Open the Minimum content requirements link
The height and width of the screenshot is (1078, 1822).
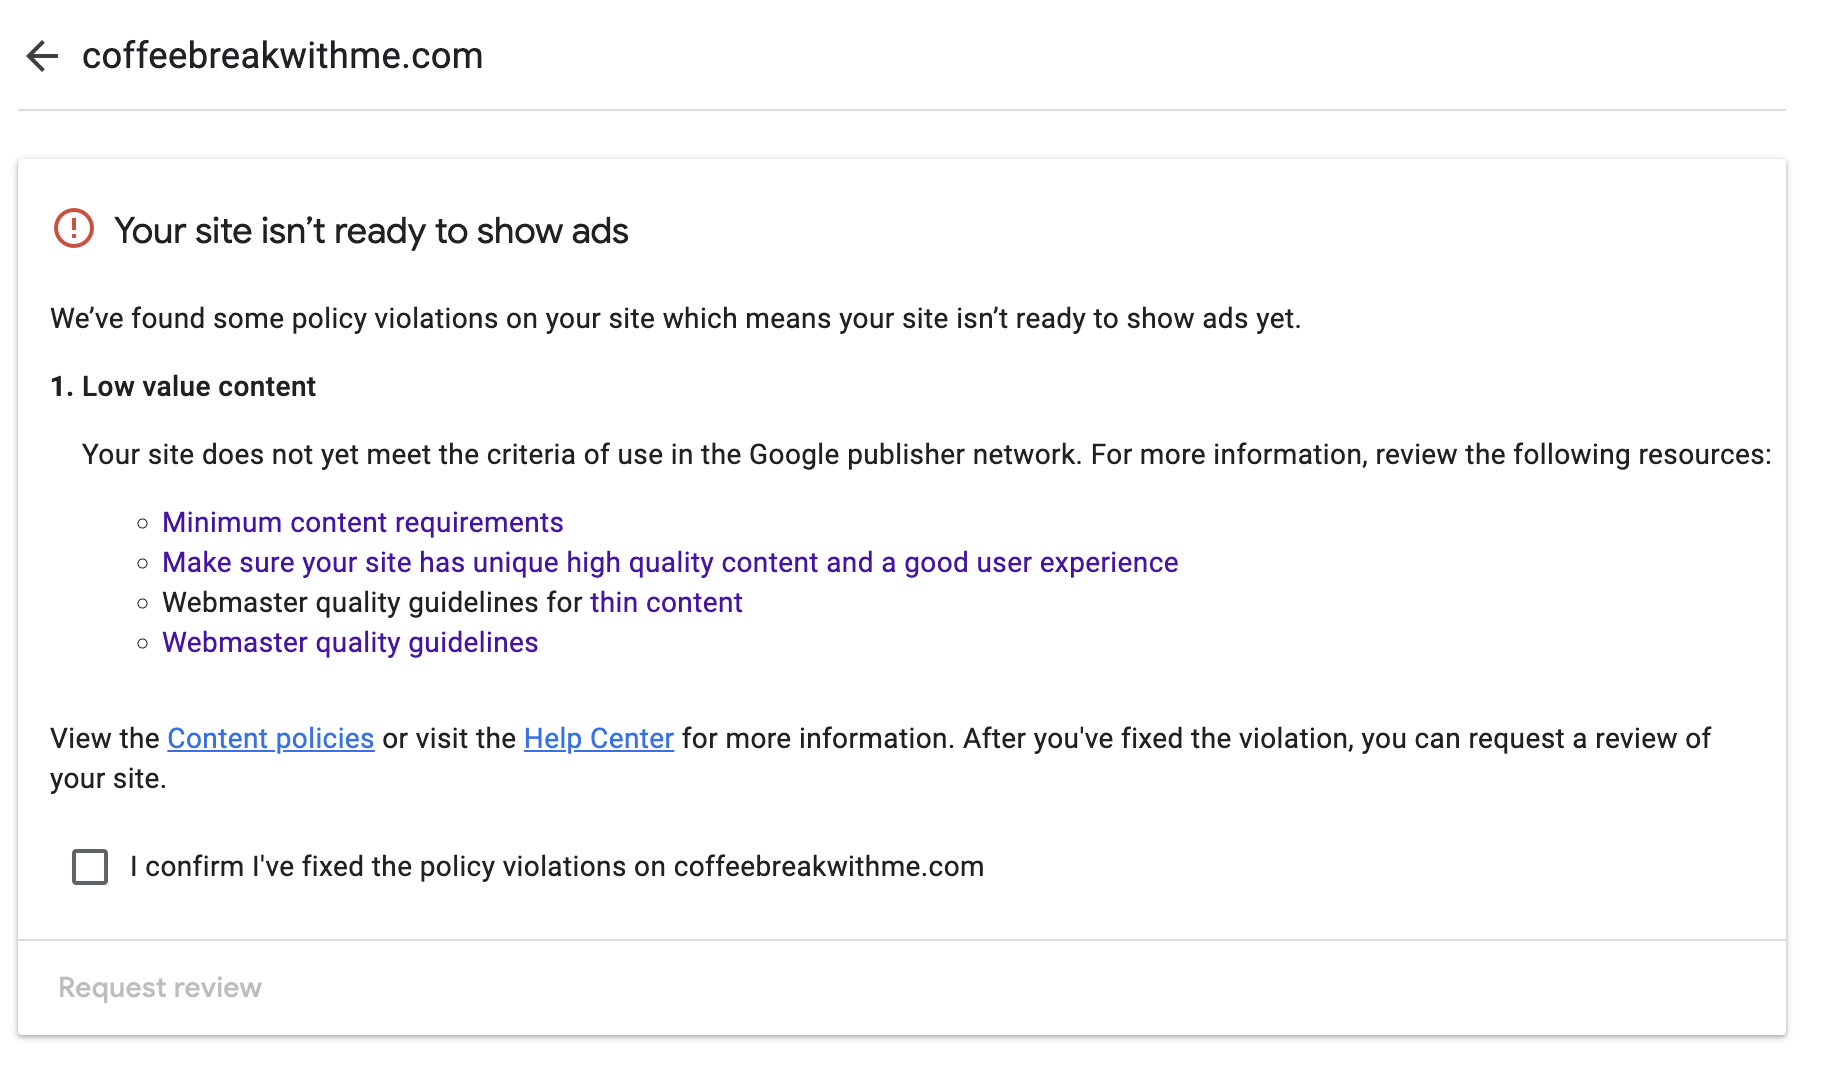pos(363,522)
